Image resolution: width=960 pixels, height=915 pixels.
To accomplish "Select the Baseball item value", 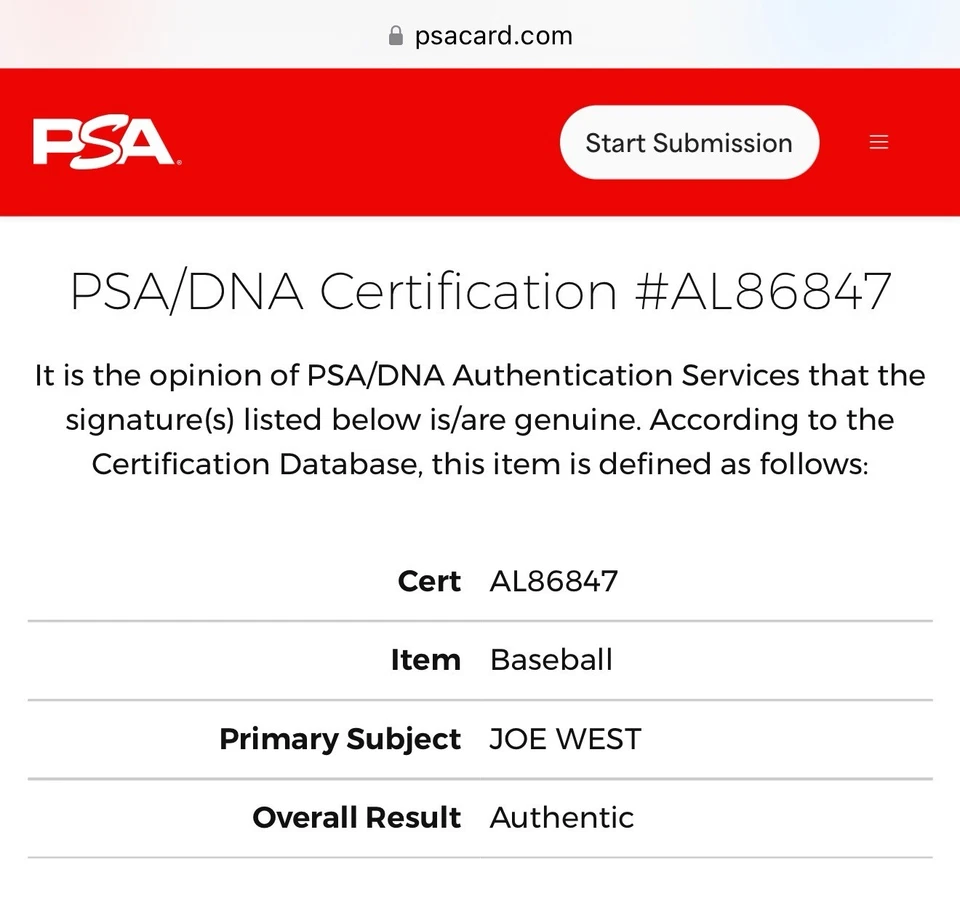I will pos(551,660).
